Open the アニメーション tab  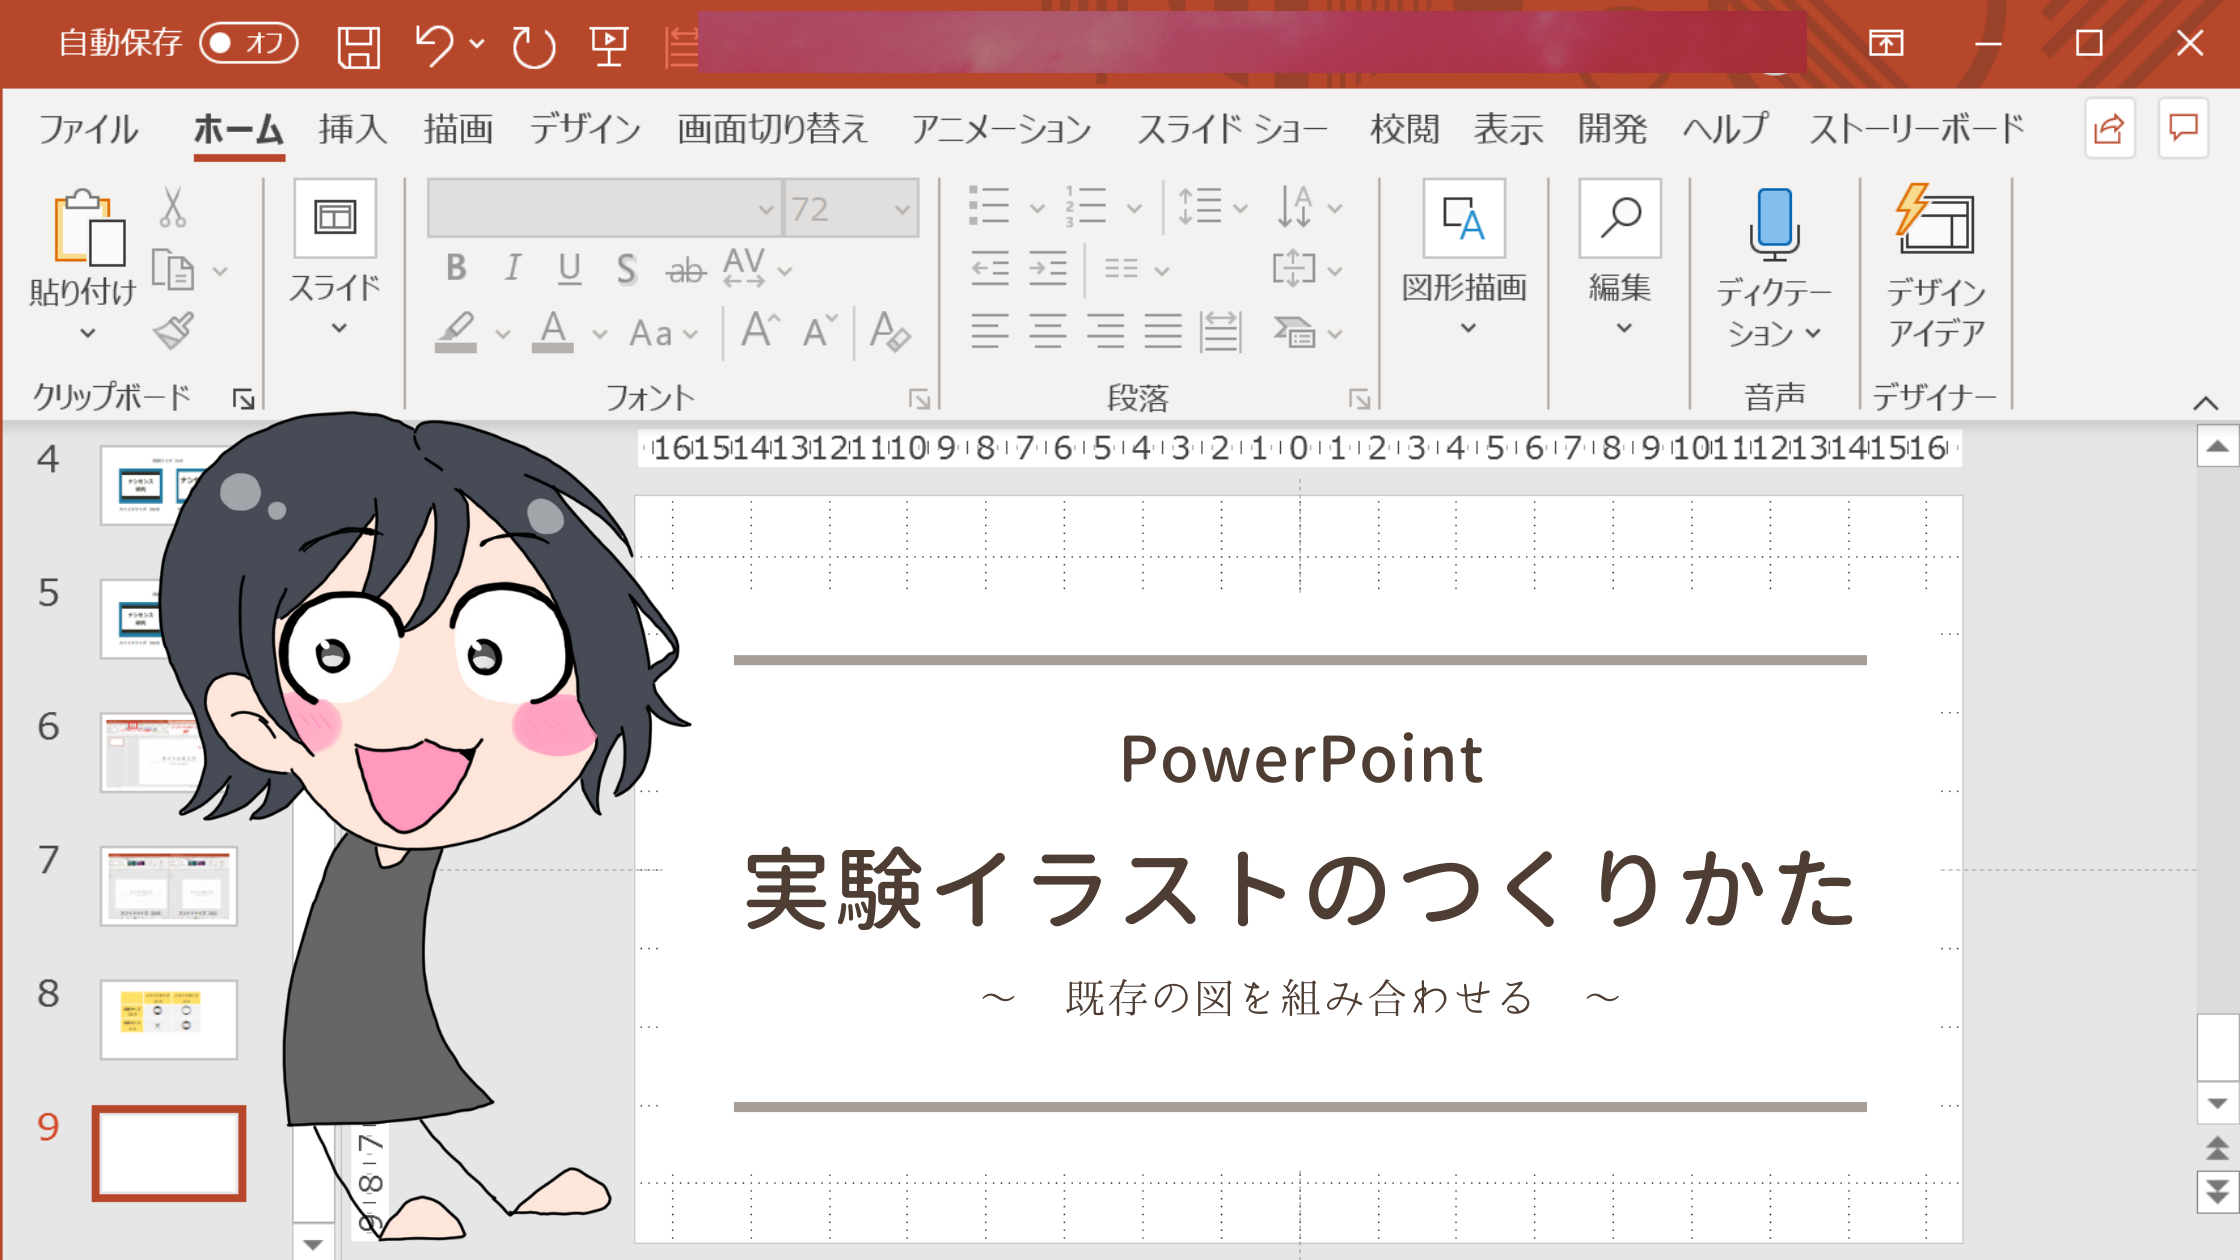[1001, 129]
